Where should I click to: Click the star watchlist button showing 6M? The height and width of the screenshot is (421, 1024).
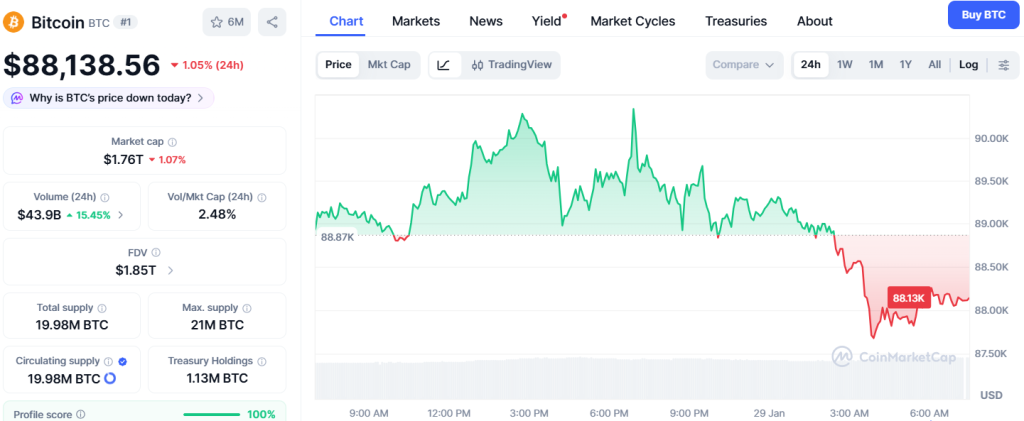[x=227, y=22]
